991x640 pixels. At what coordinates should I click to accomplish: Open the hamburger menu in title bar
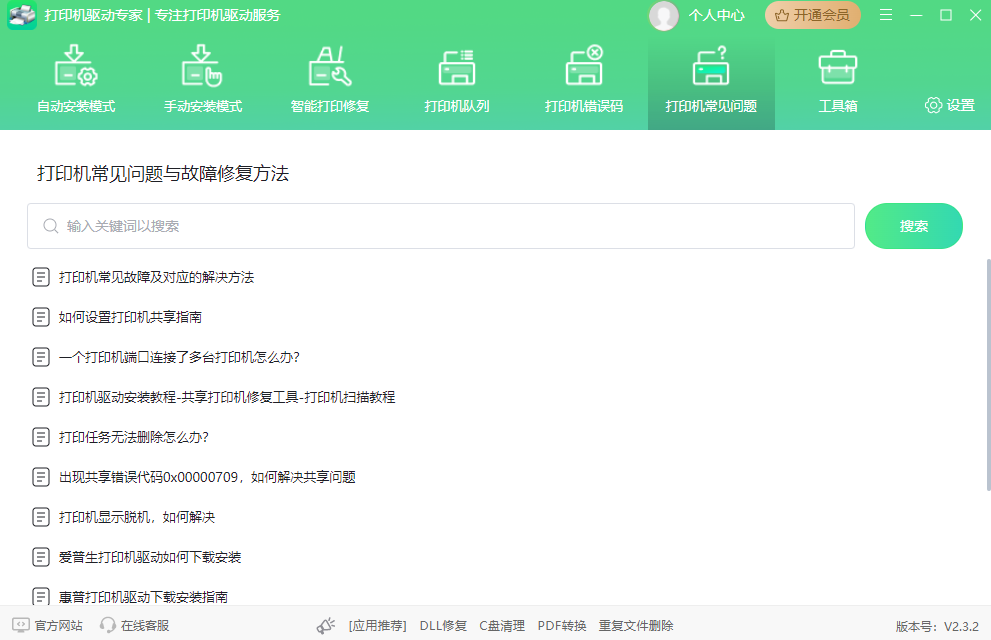[886, 15]
